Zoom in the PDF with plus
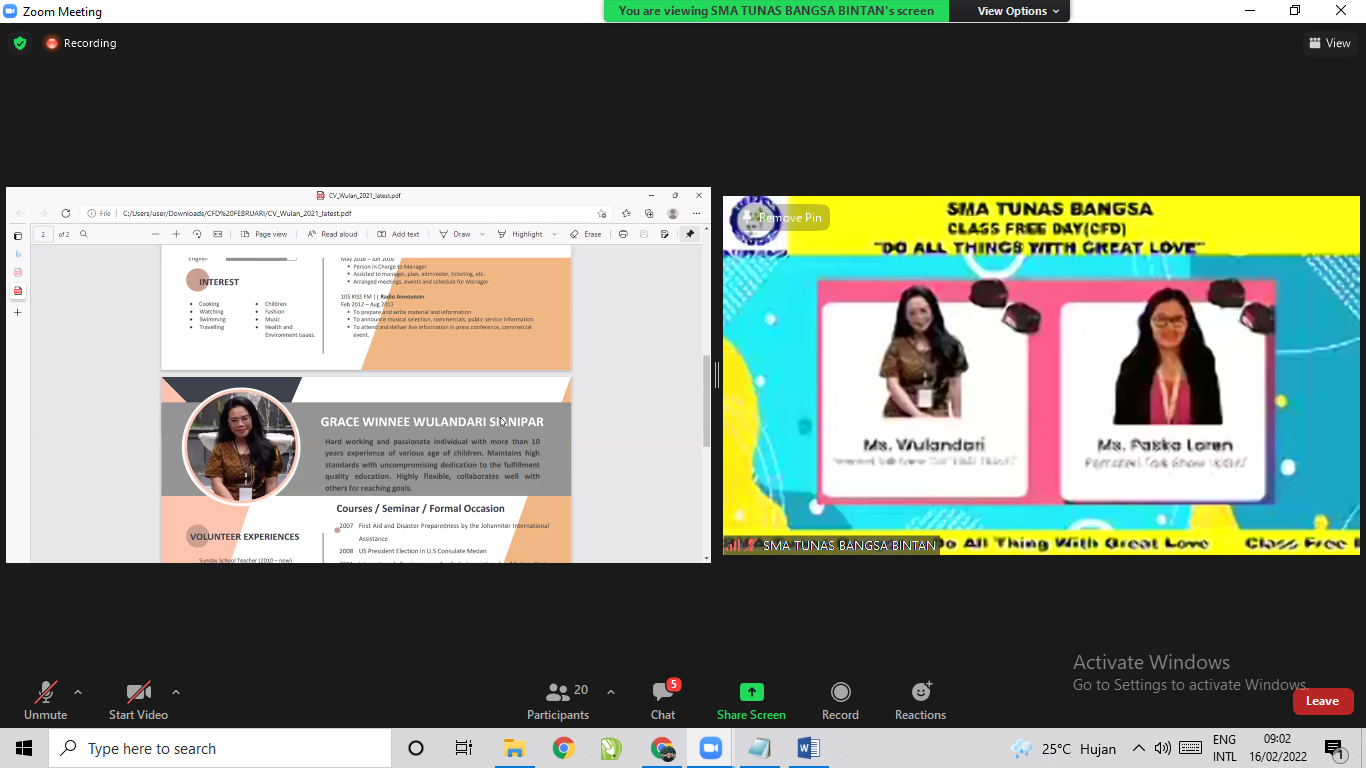Image resolution: width=1366 pixels, height=768 pixels. 176,234
